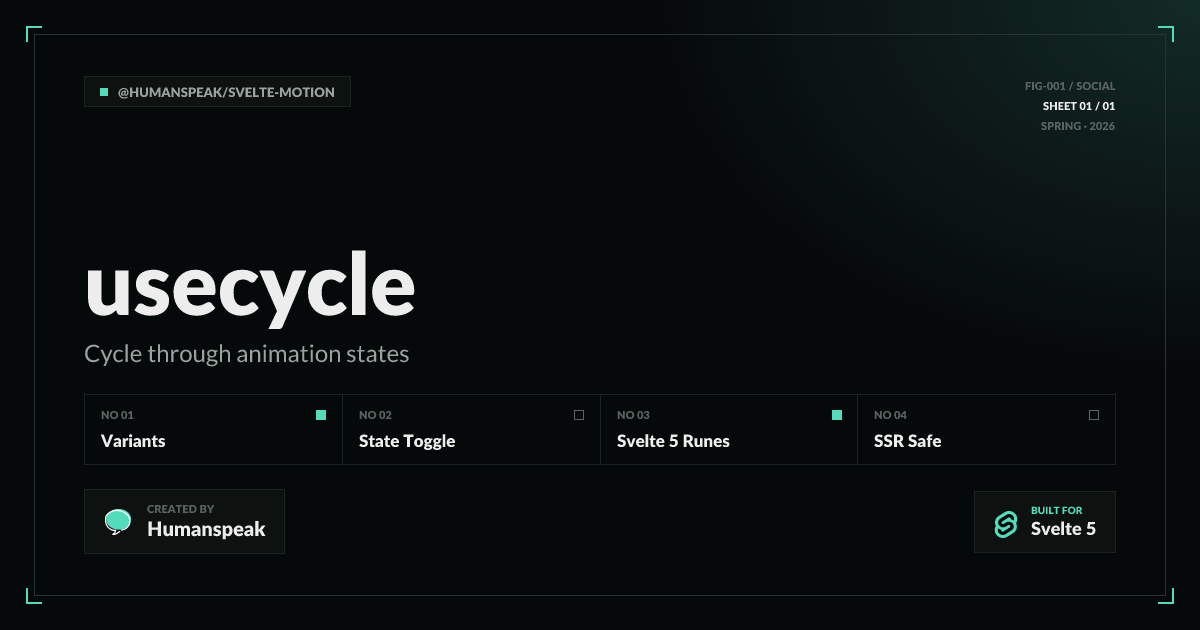Select the Variants feature card
This screenshot has height=630, width=1200.
[x=213, y=430]
